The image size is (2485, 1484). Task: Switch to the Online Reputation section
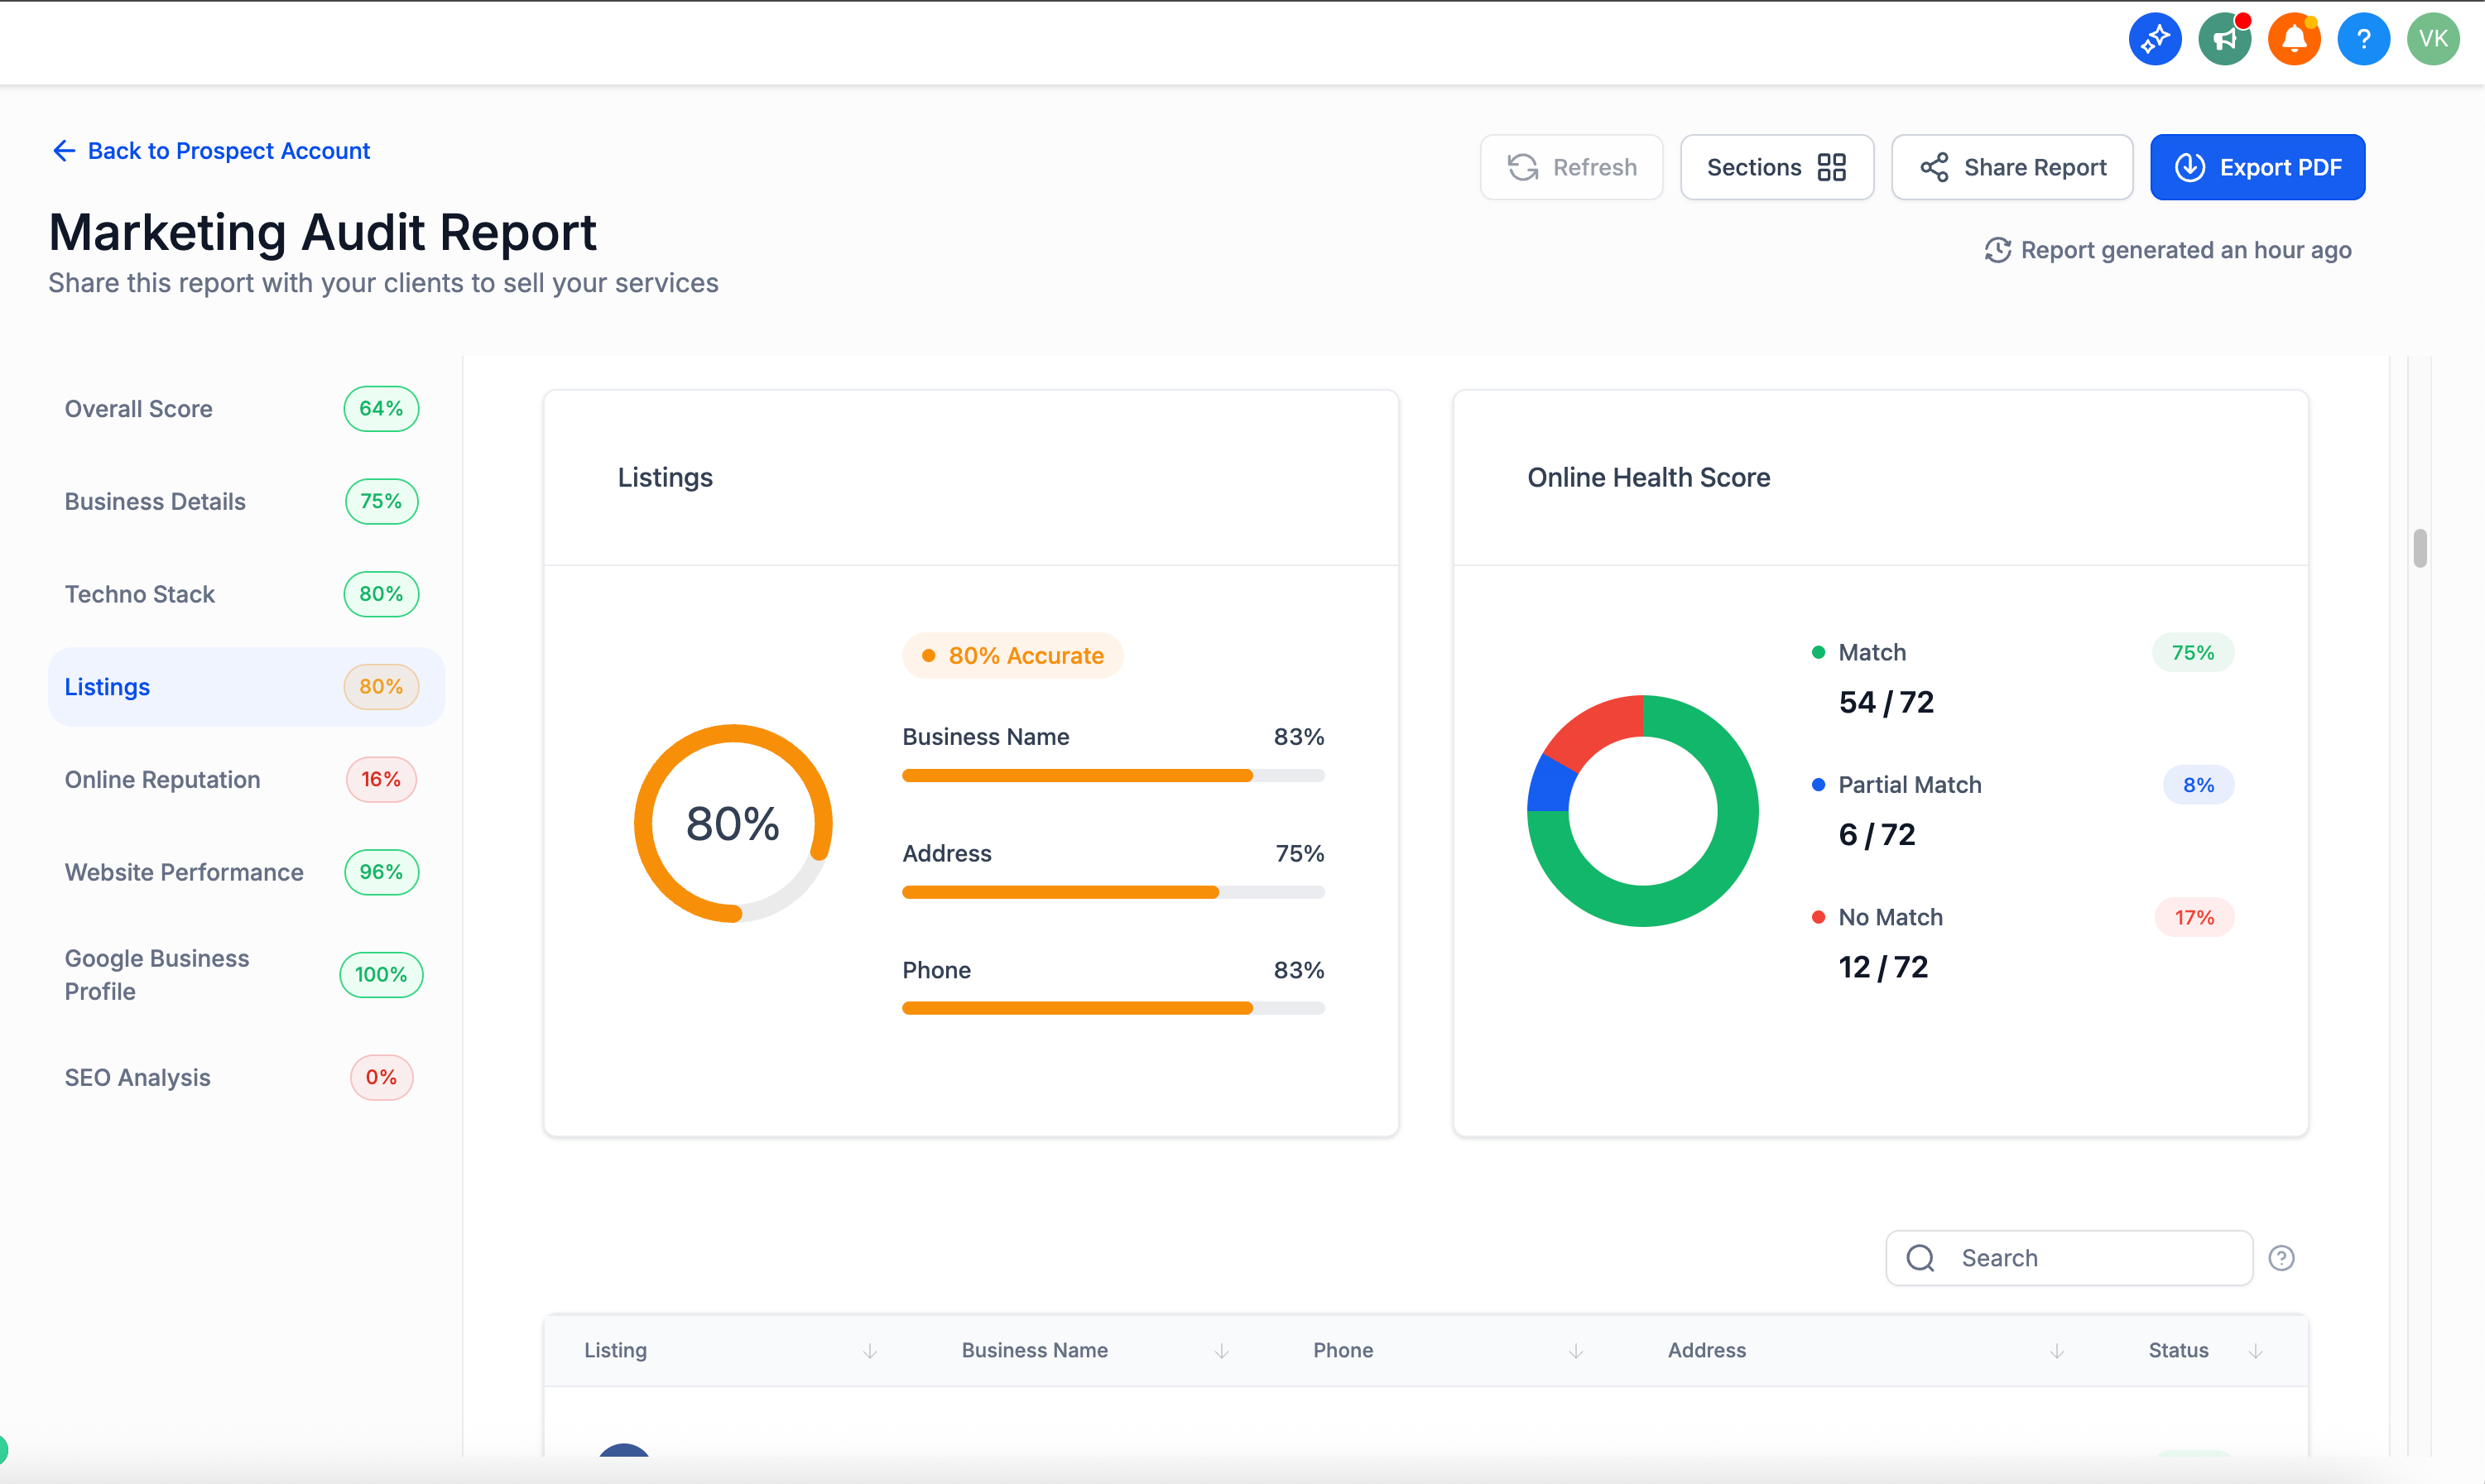(x=162, y=779)
